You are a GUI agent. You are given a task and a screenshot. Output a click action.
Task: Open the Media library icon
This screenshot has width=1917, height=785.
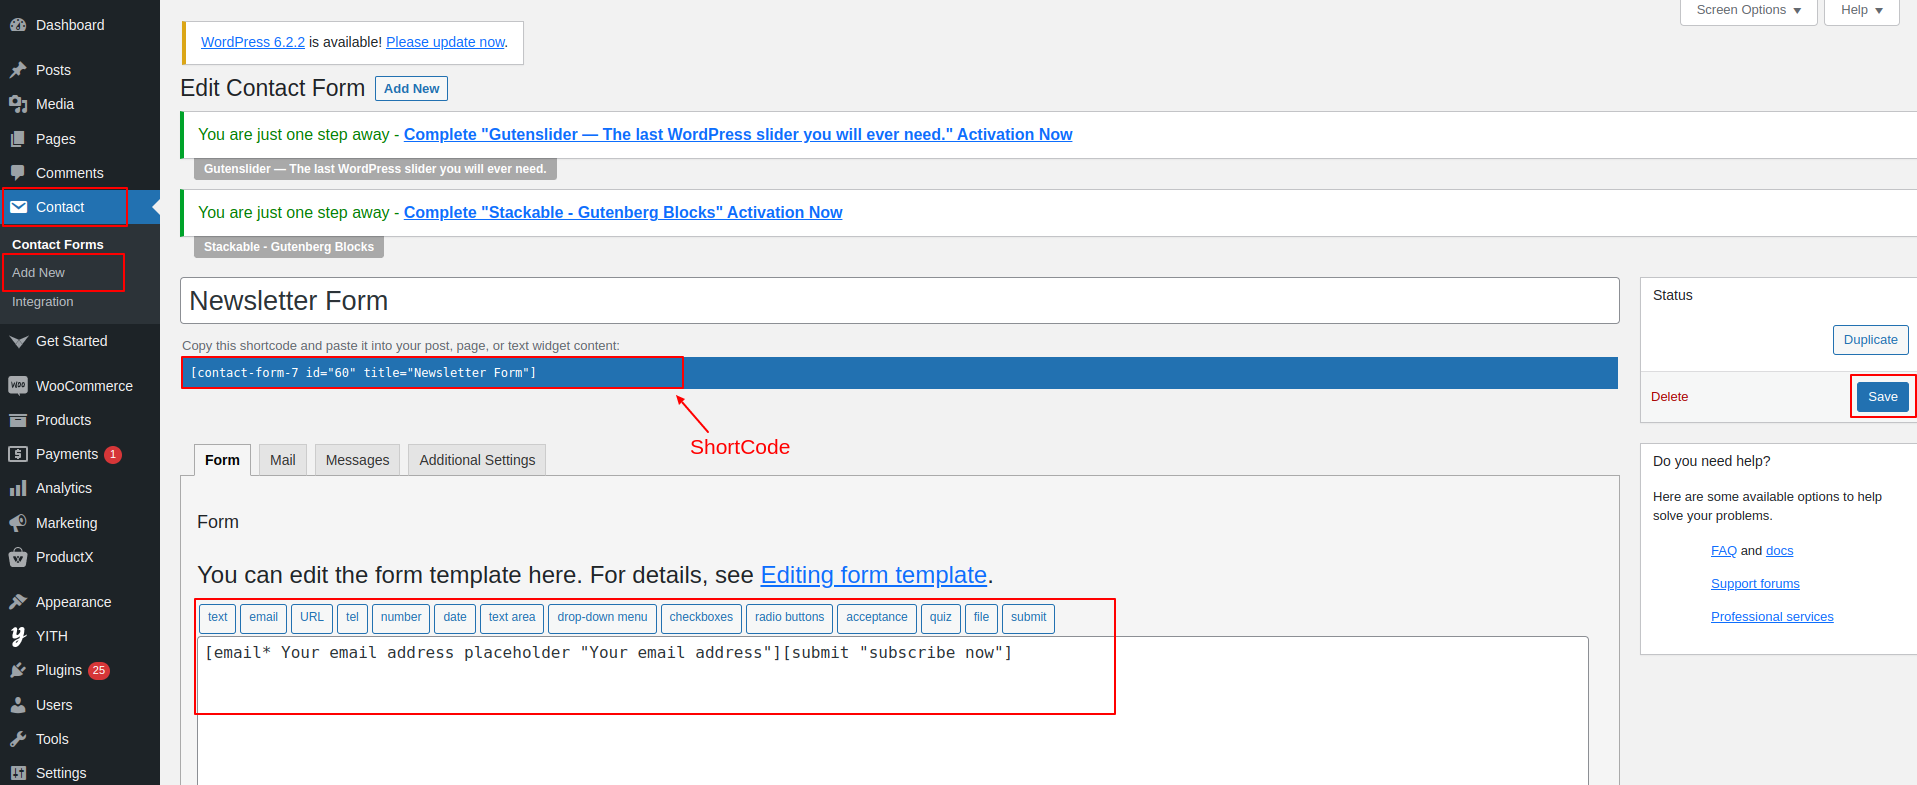[x=18, y=104]
